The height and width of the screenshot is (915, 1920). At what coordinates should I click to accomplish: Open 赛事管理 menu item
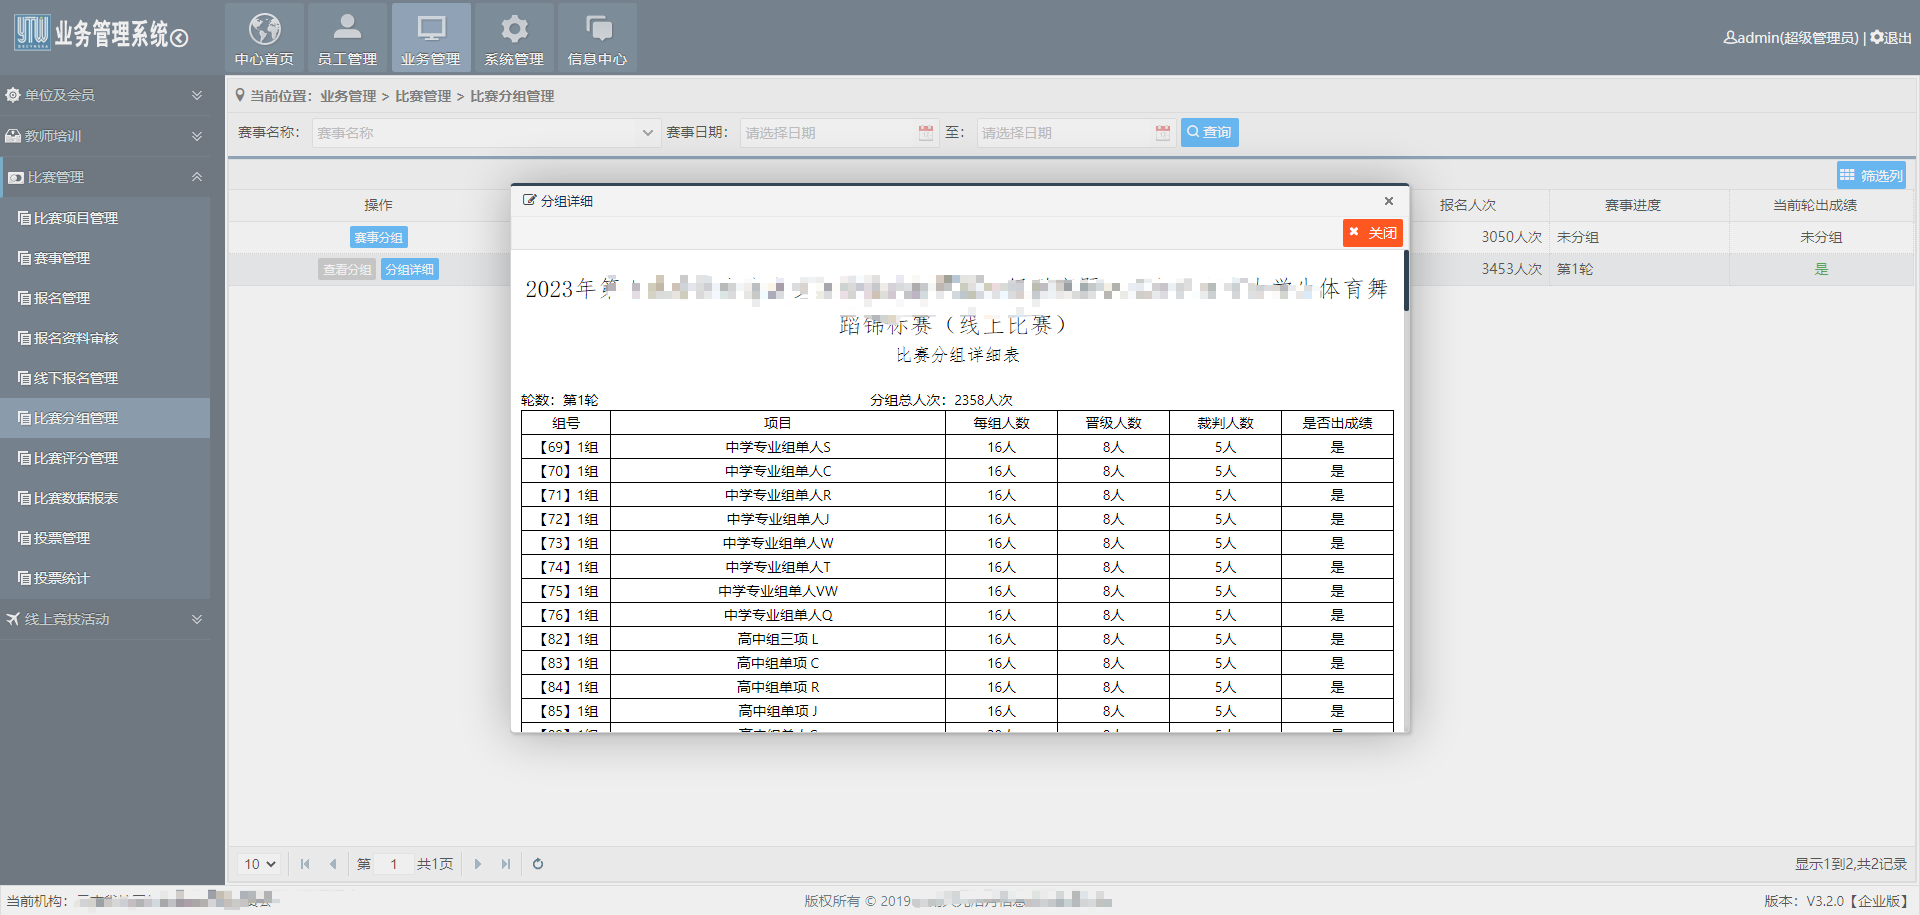click(105, 258)
